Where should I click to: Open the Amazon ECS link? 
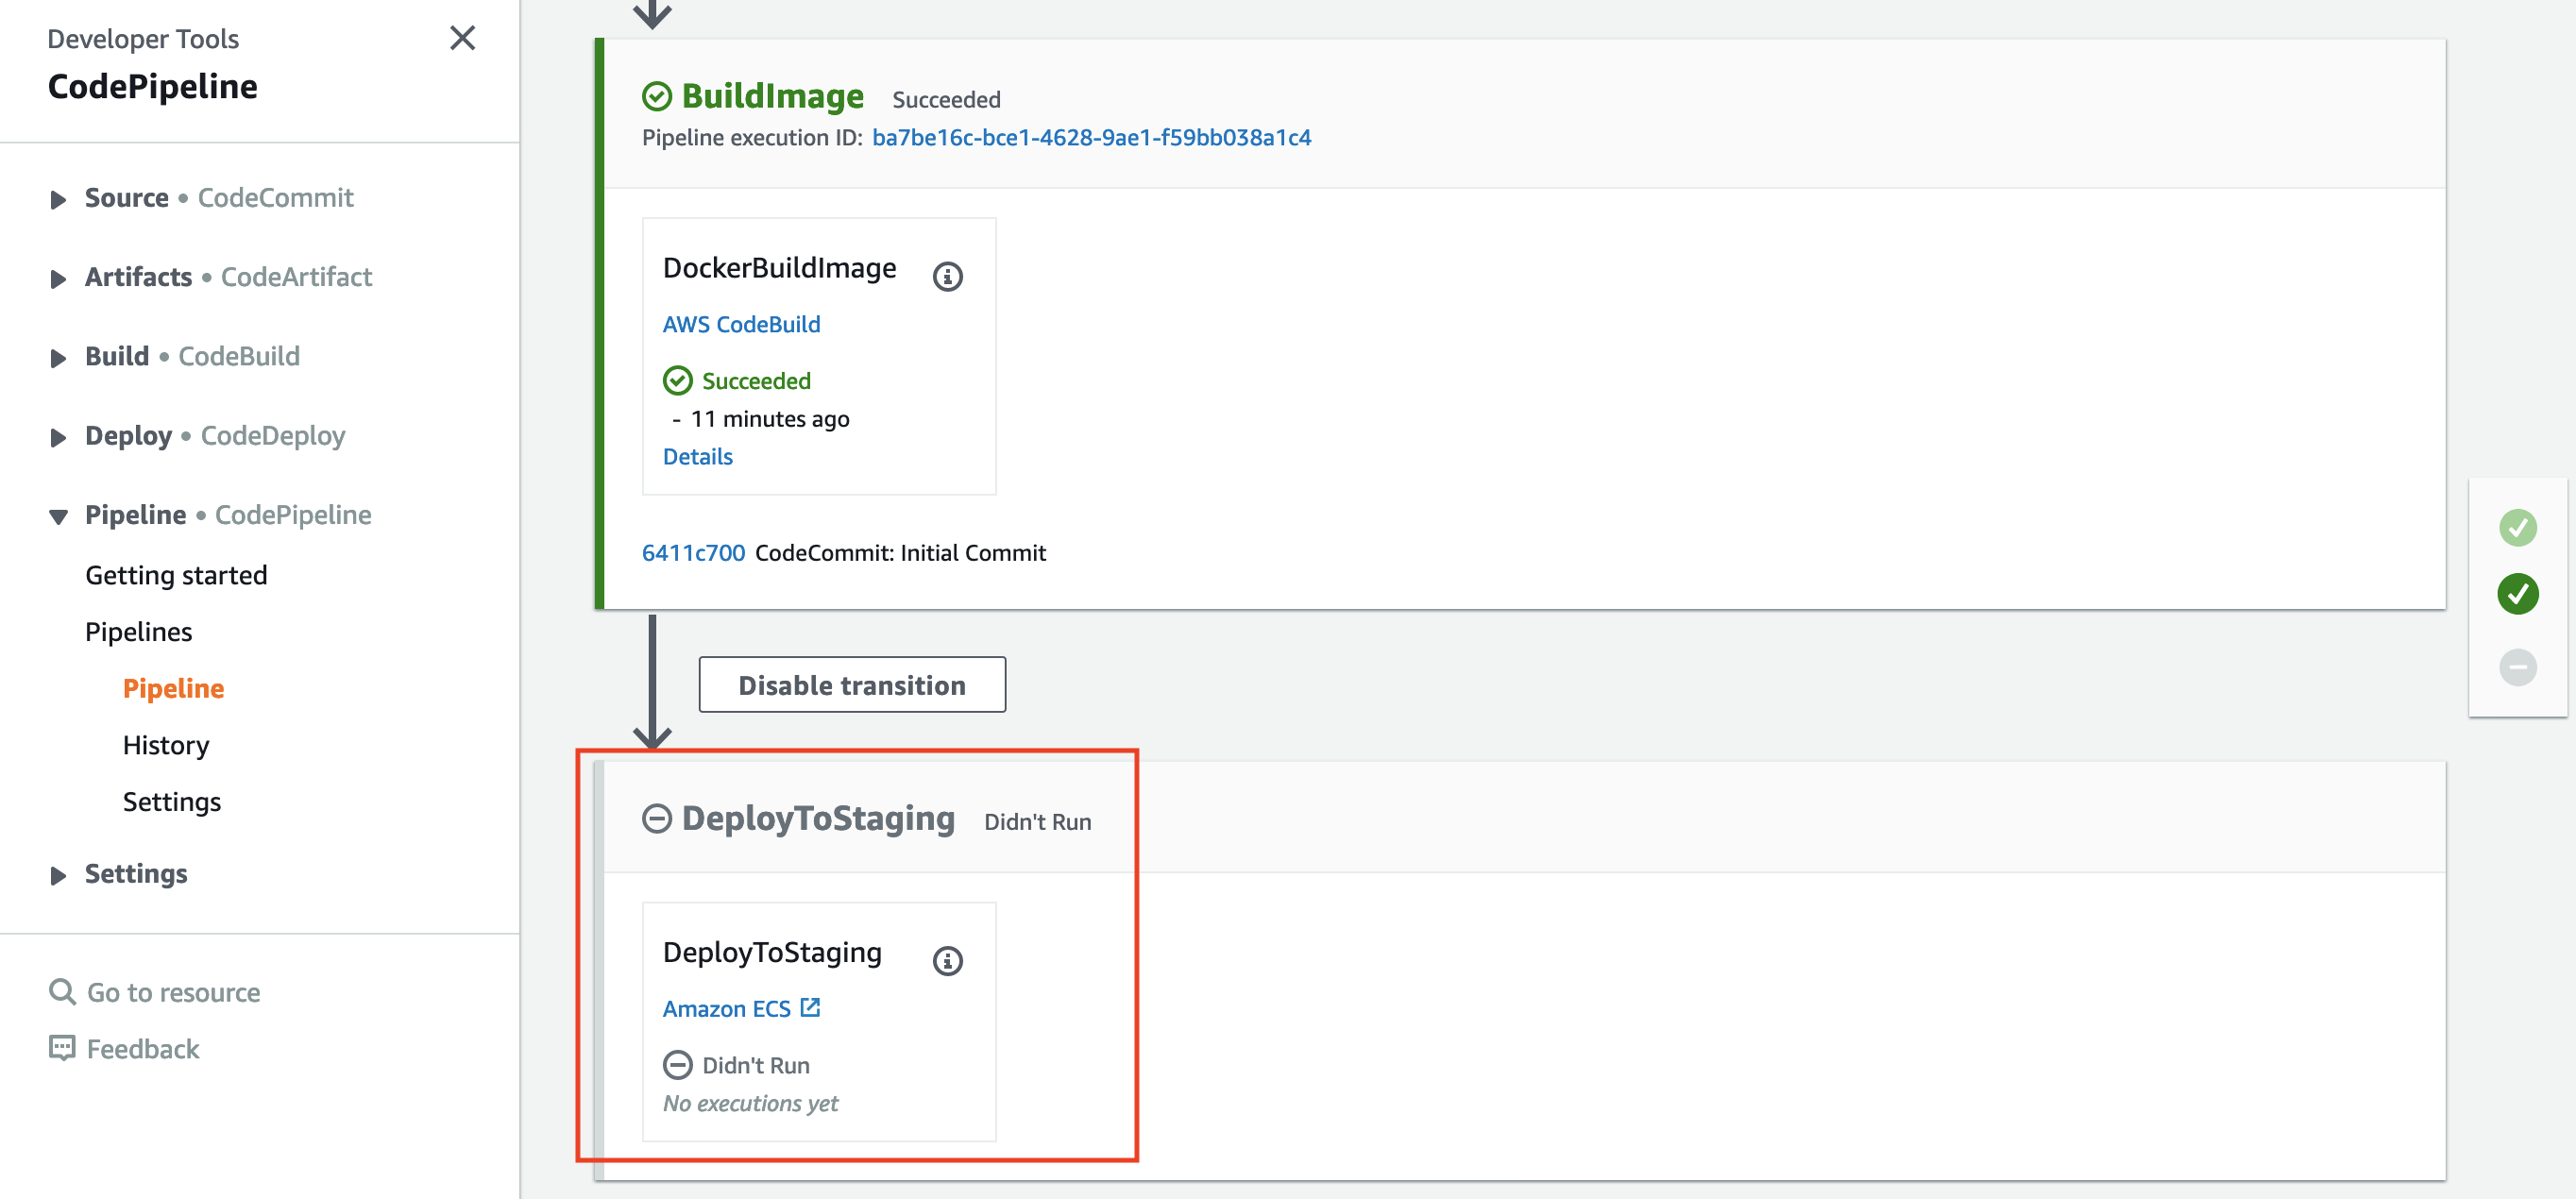pos(726,1008)
